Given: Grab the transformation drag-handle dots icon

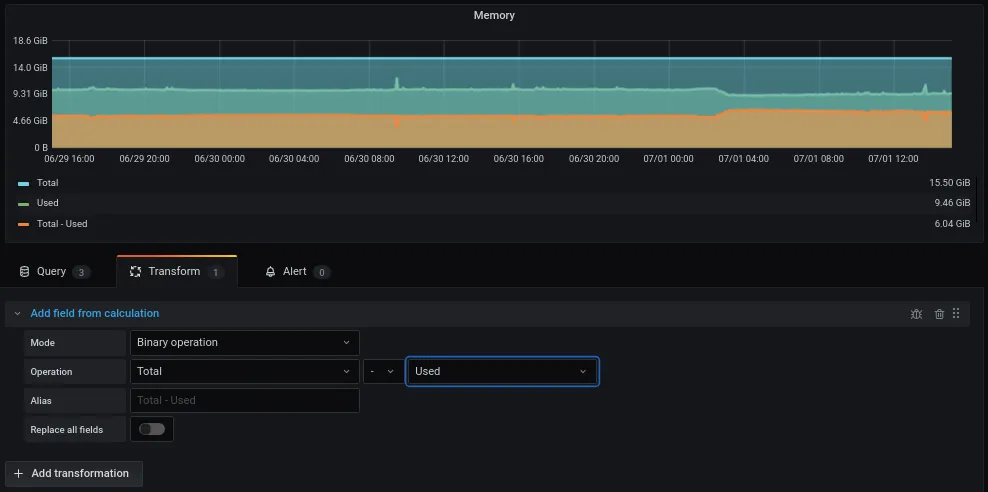Looking at the screenshot, I should click(956, 313).
